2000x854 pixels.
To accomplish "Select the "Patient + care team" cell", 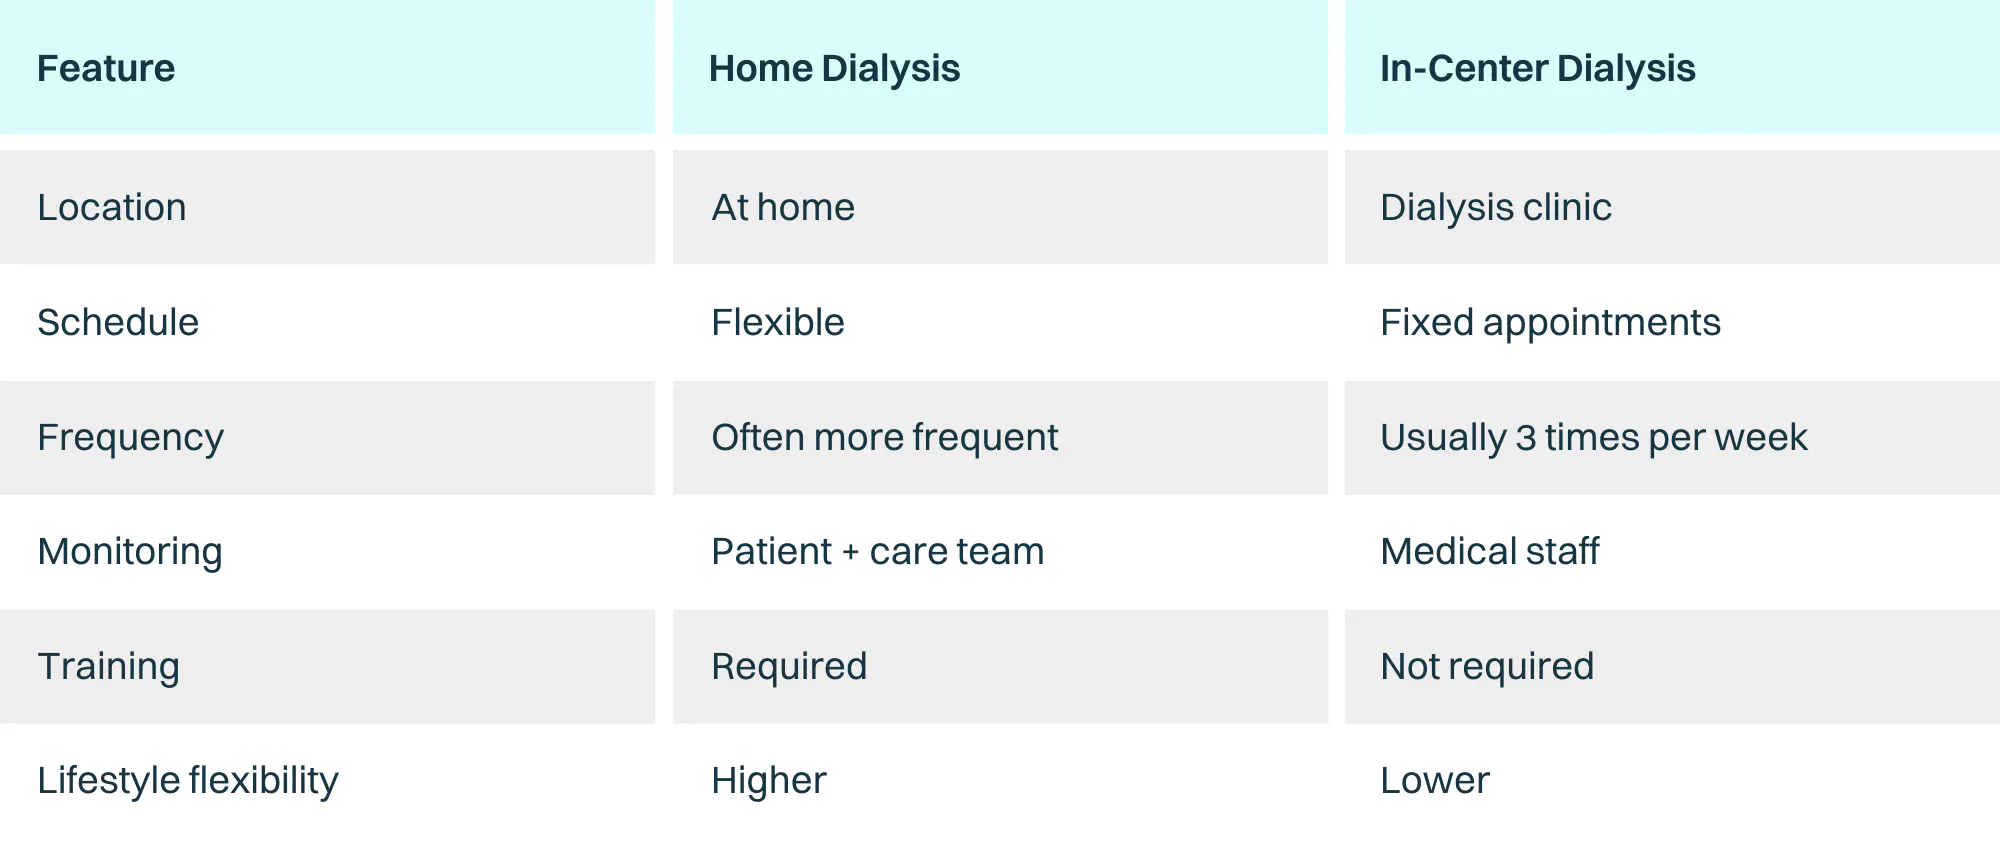I will click(877, 551).
